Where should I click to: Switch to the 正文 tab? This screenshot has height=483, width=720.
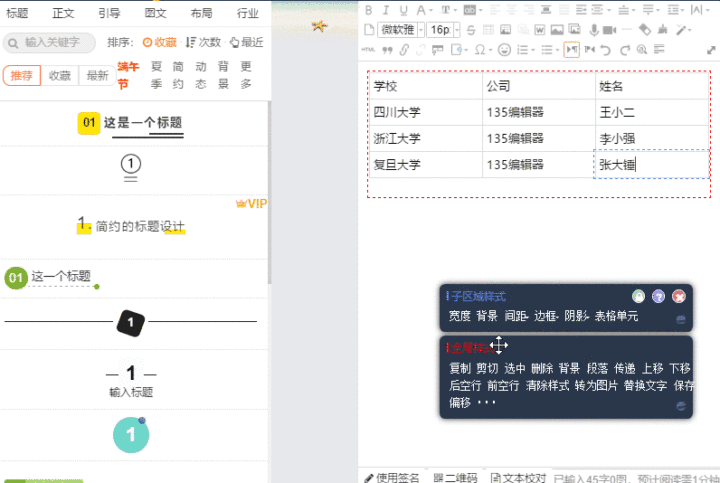(63, 13)
